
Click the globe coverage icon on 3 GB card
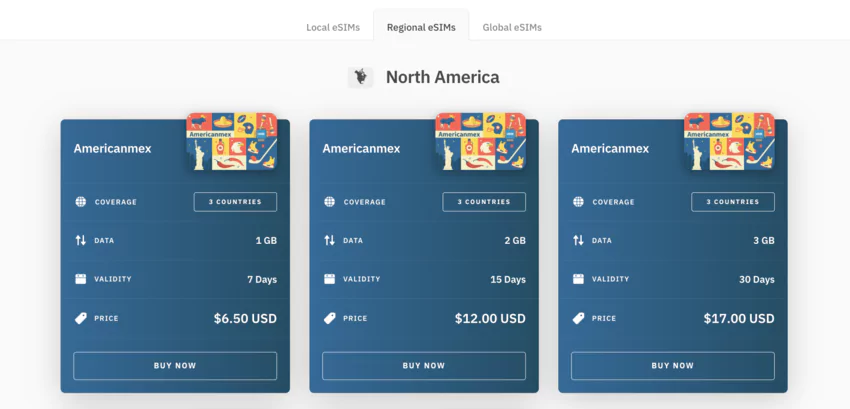(578, 202)
